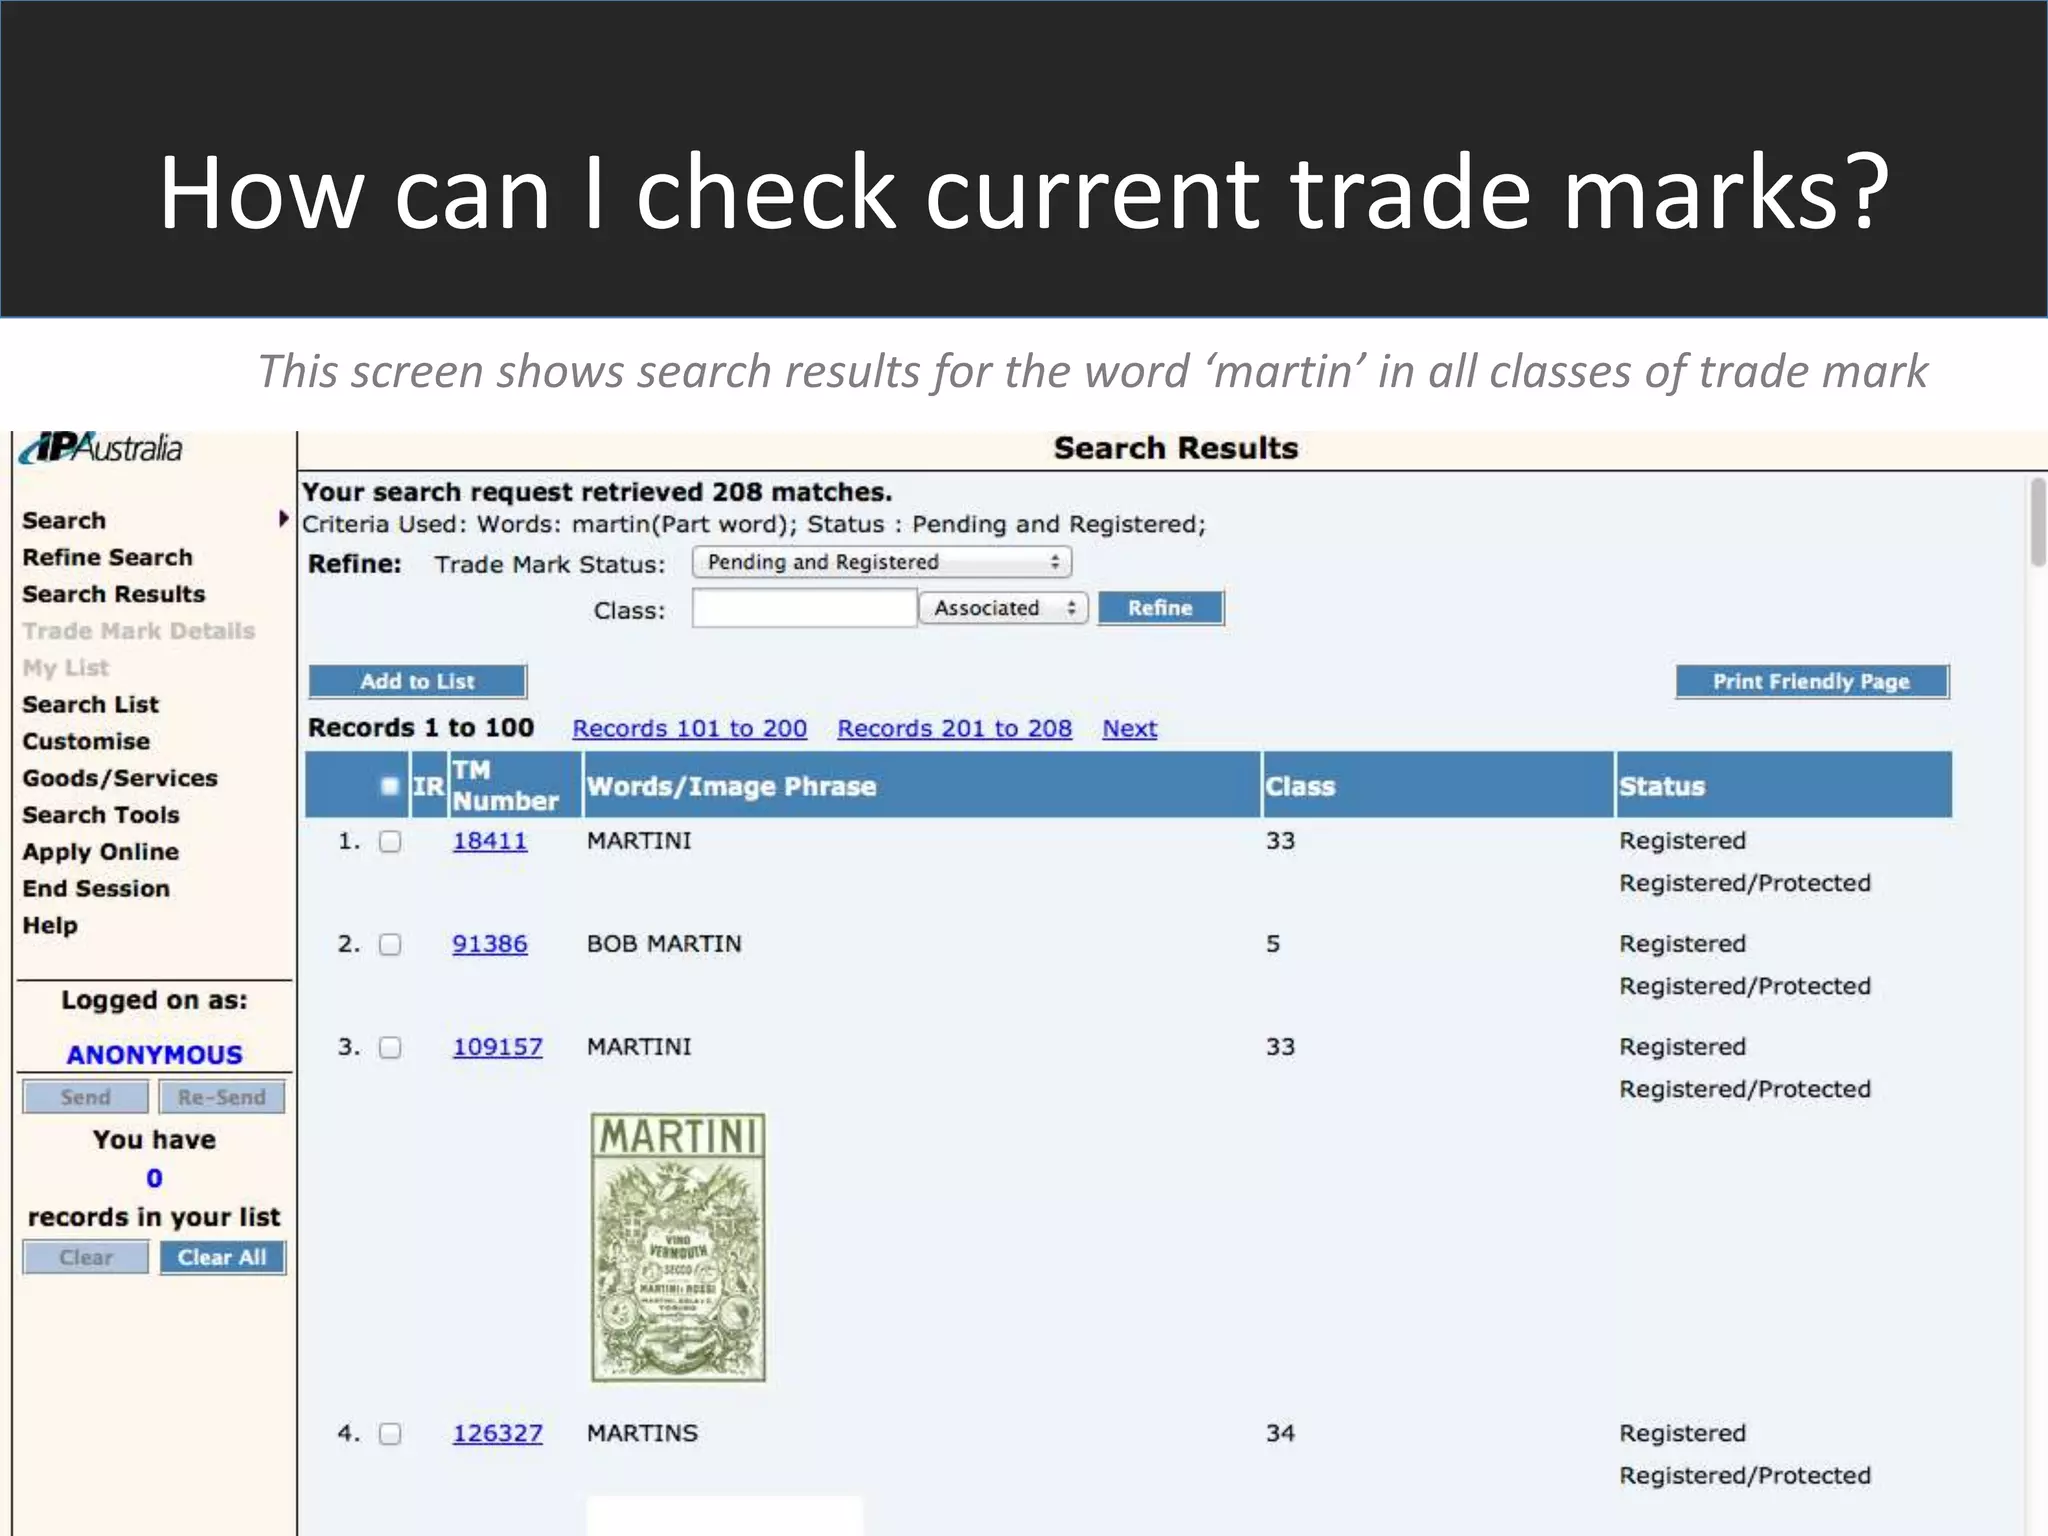Screen dimensions: 2048x1536
Task: Click the Refine button
Action: tap(1161, 608)
